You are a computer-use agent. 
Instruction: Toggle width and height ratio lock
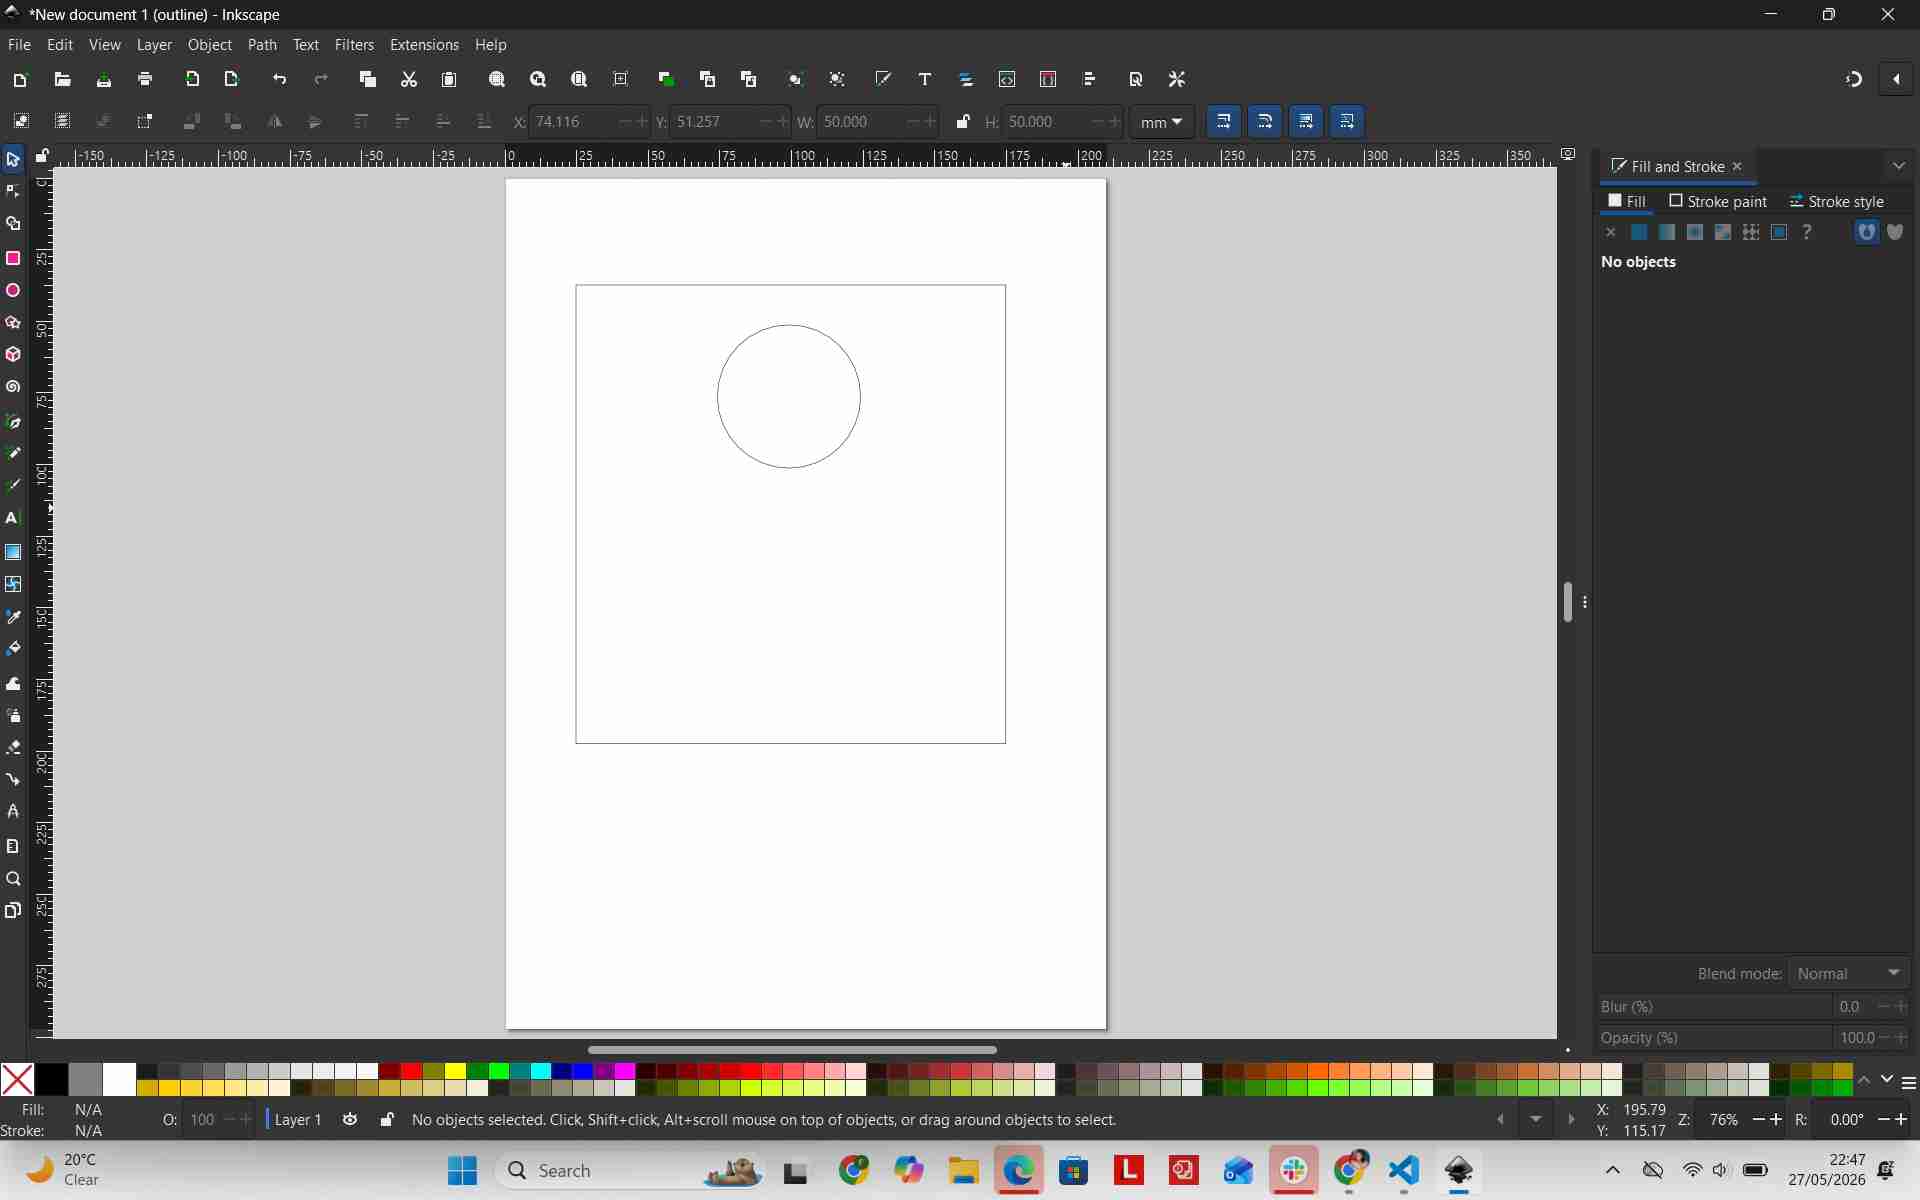[963, 122]
